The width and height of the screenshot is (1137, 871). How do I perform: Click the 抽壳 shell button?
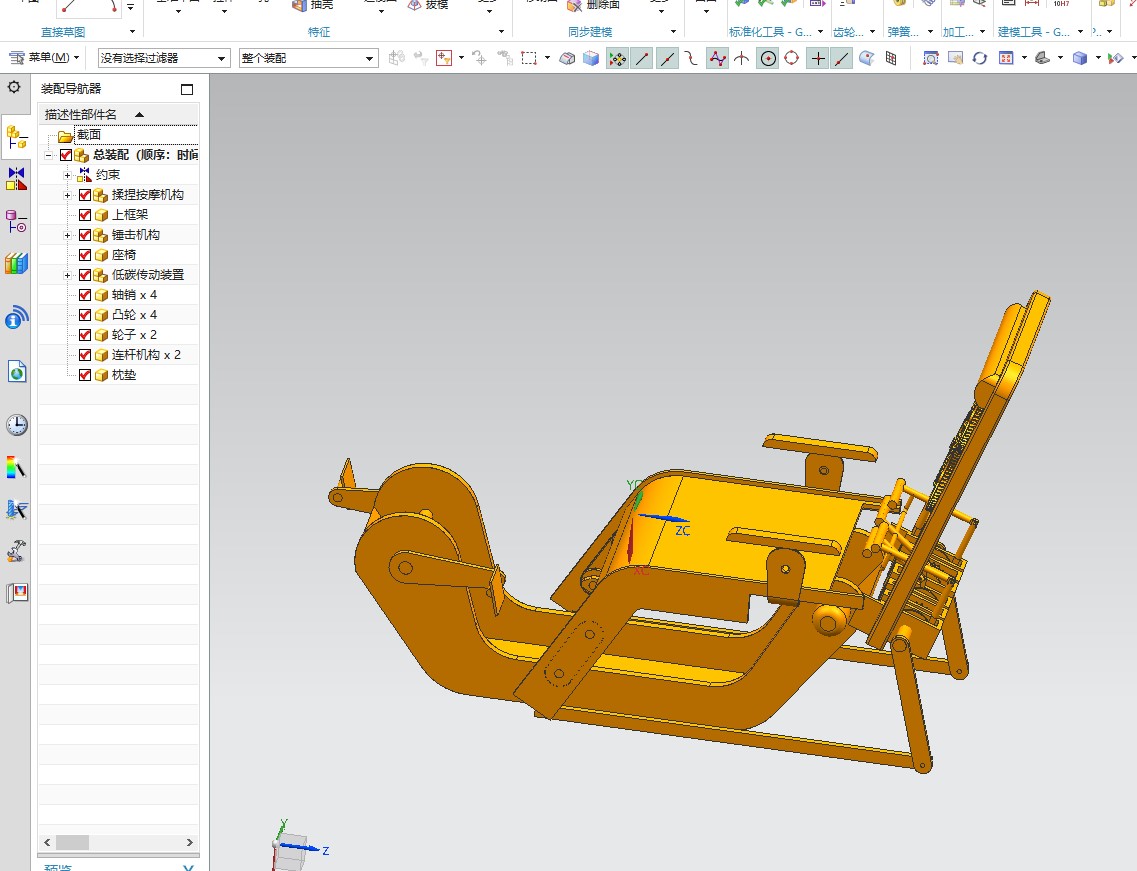click(313, 5)
